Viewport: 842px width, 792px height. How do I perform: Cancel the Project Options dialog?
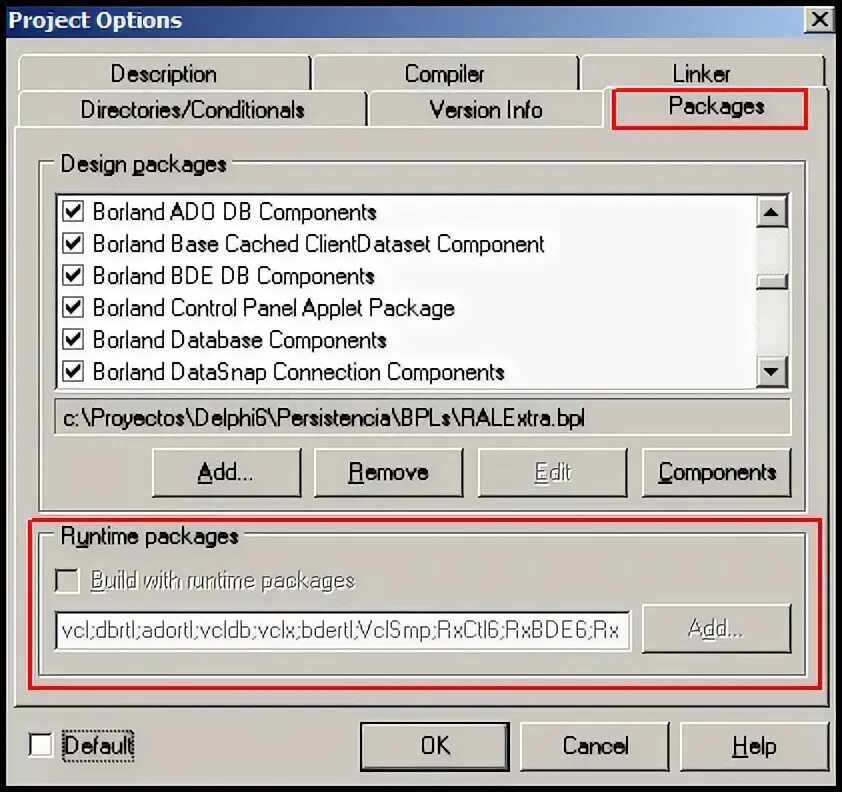(x=594, y=746)
